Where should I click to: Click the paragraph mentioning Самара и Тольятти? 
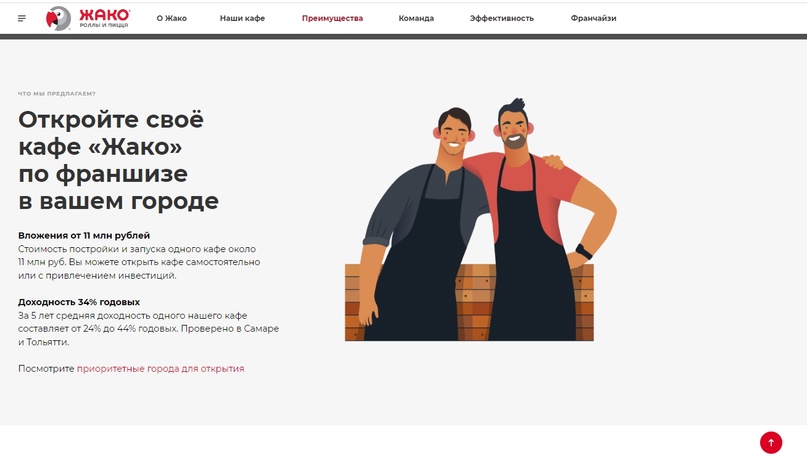[x=148, y=328]
